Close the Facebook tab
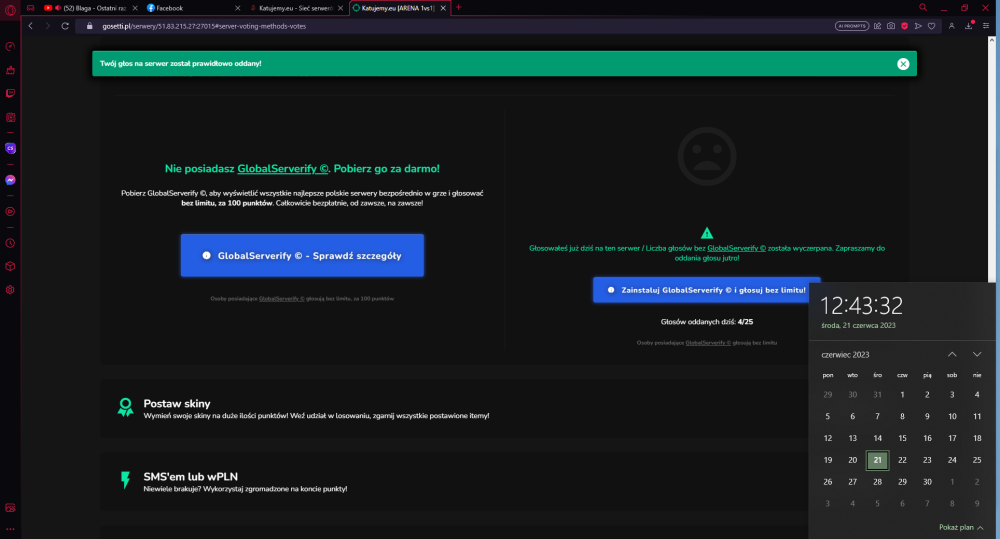 (238, 8)
